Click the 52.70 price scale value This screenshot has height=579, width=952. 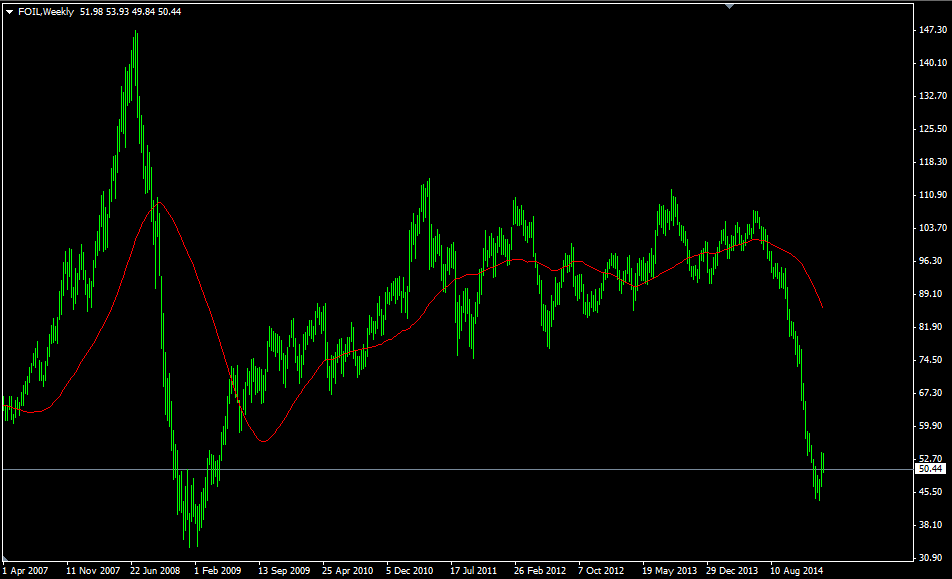point(933,459)
